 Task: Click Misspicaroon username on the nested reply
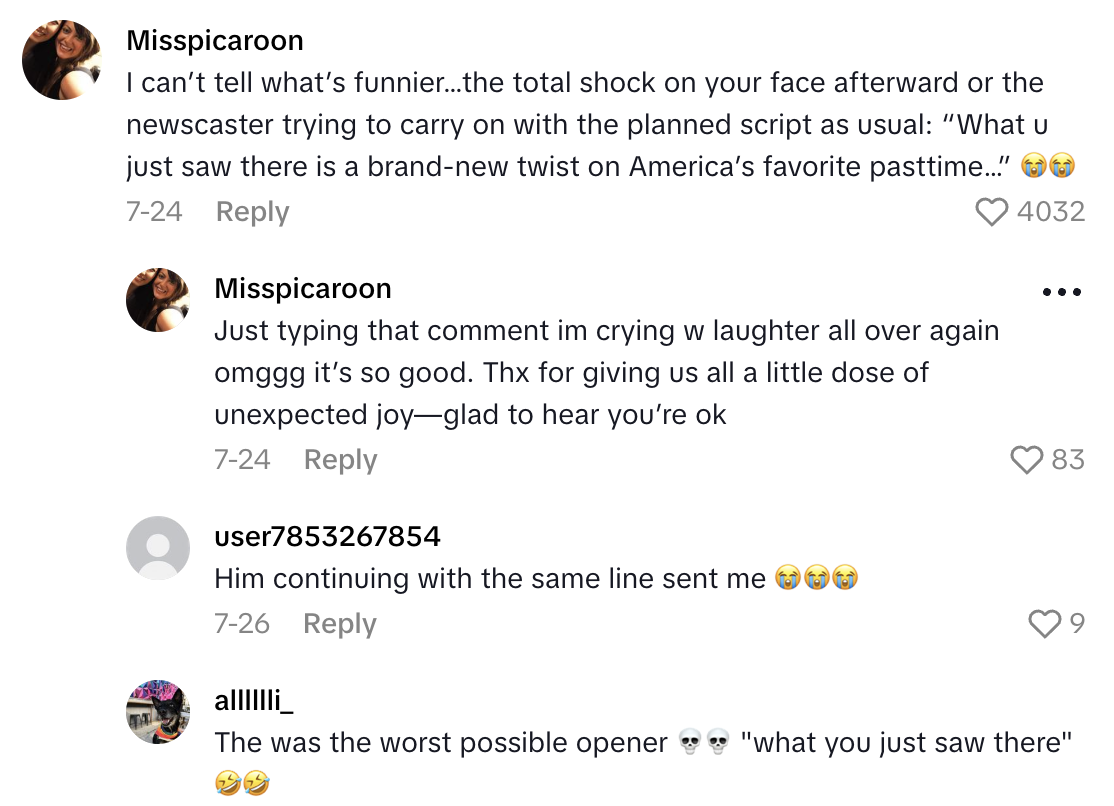(303, 289)
